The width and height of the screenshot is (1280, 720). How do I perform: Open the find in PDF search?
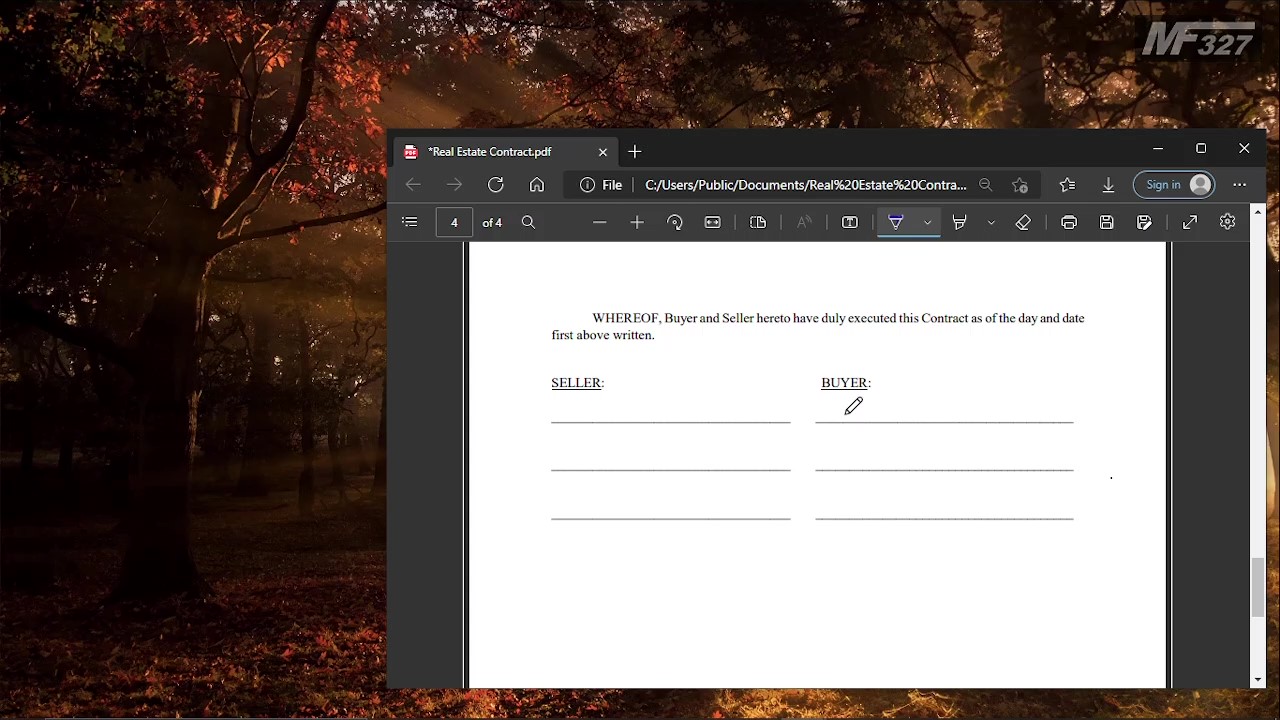click(x=529, y=222)
